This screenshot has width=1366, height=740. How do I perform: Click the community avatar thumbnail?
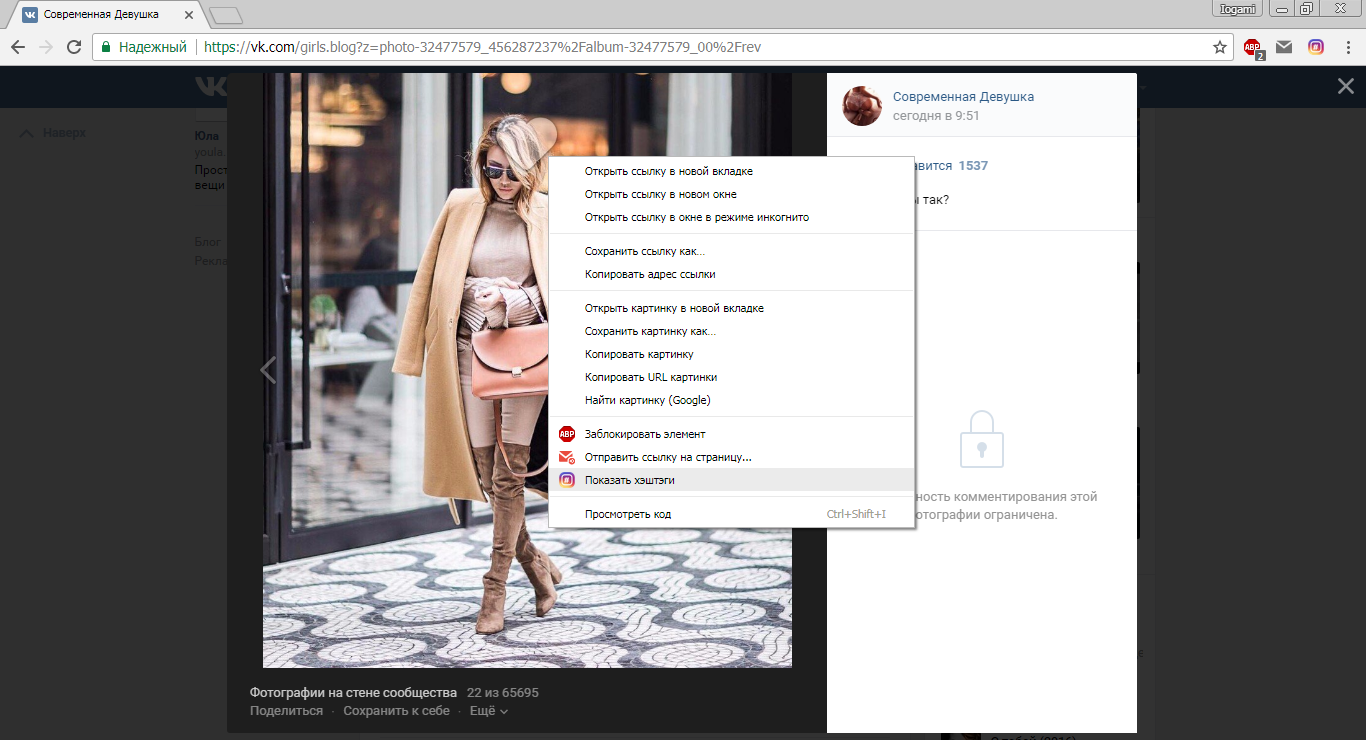pos(862,106)
